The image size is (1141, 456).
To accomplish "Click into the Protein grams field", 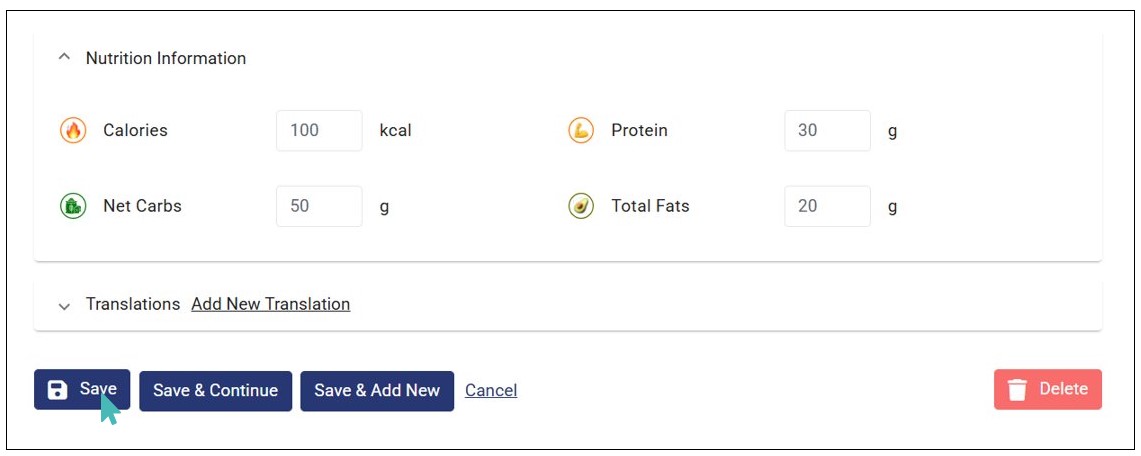I will coord(827,130).
